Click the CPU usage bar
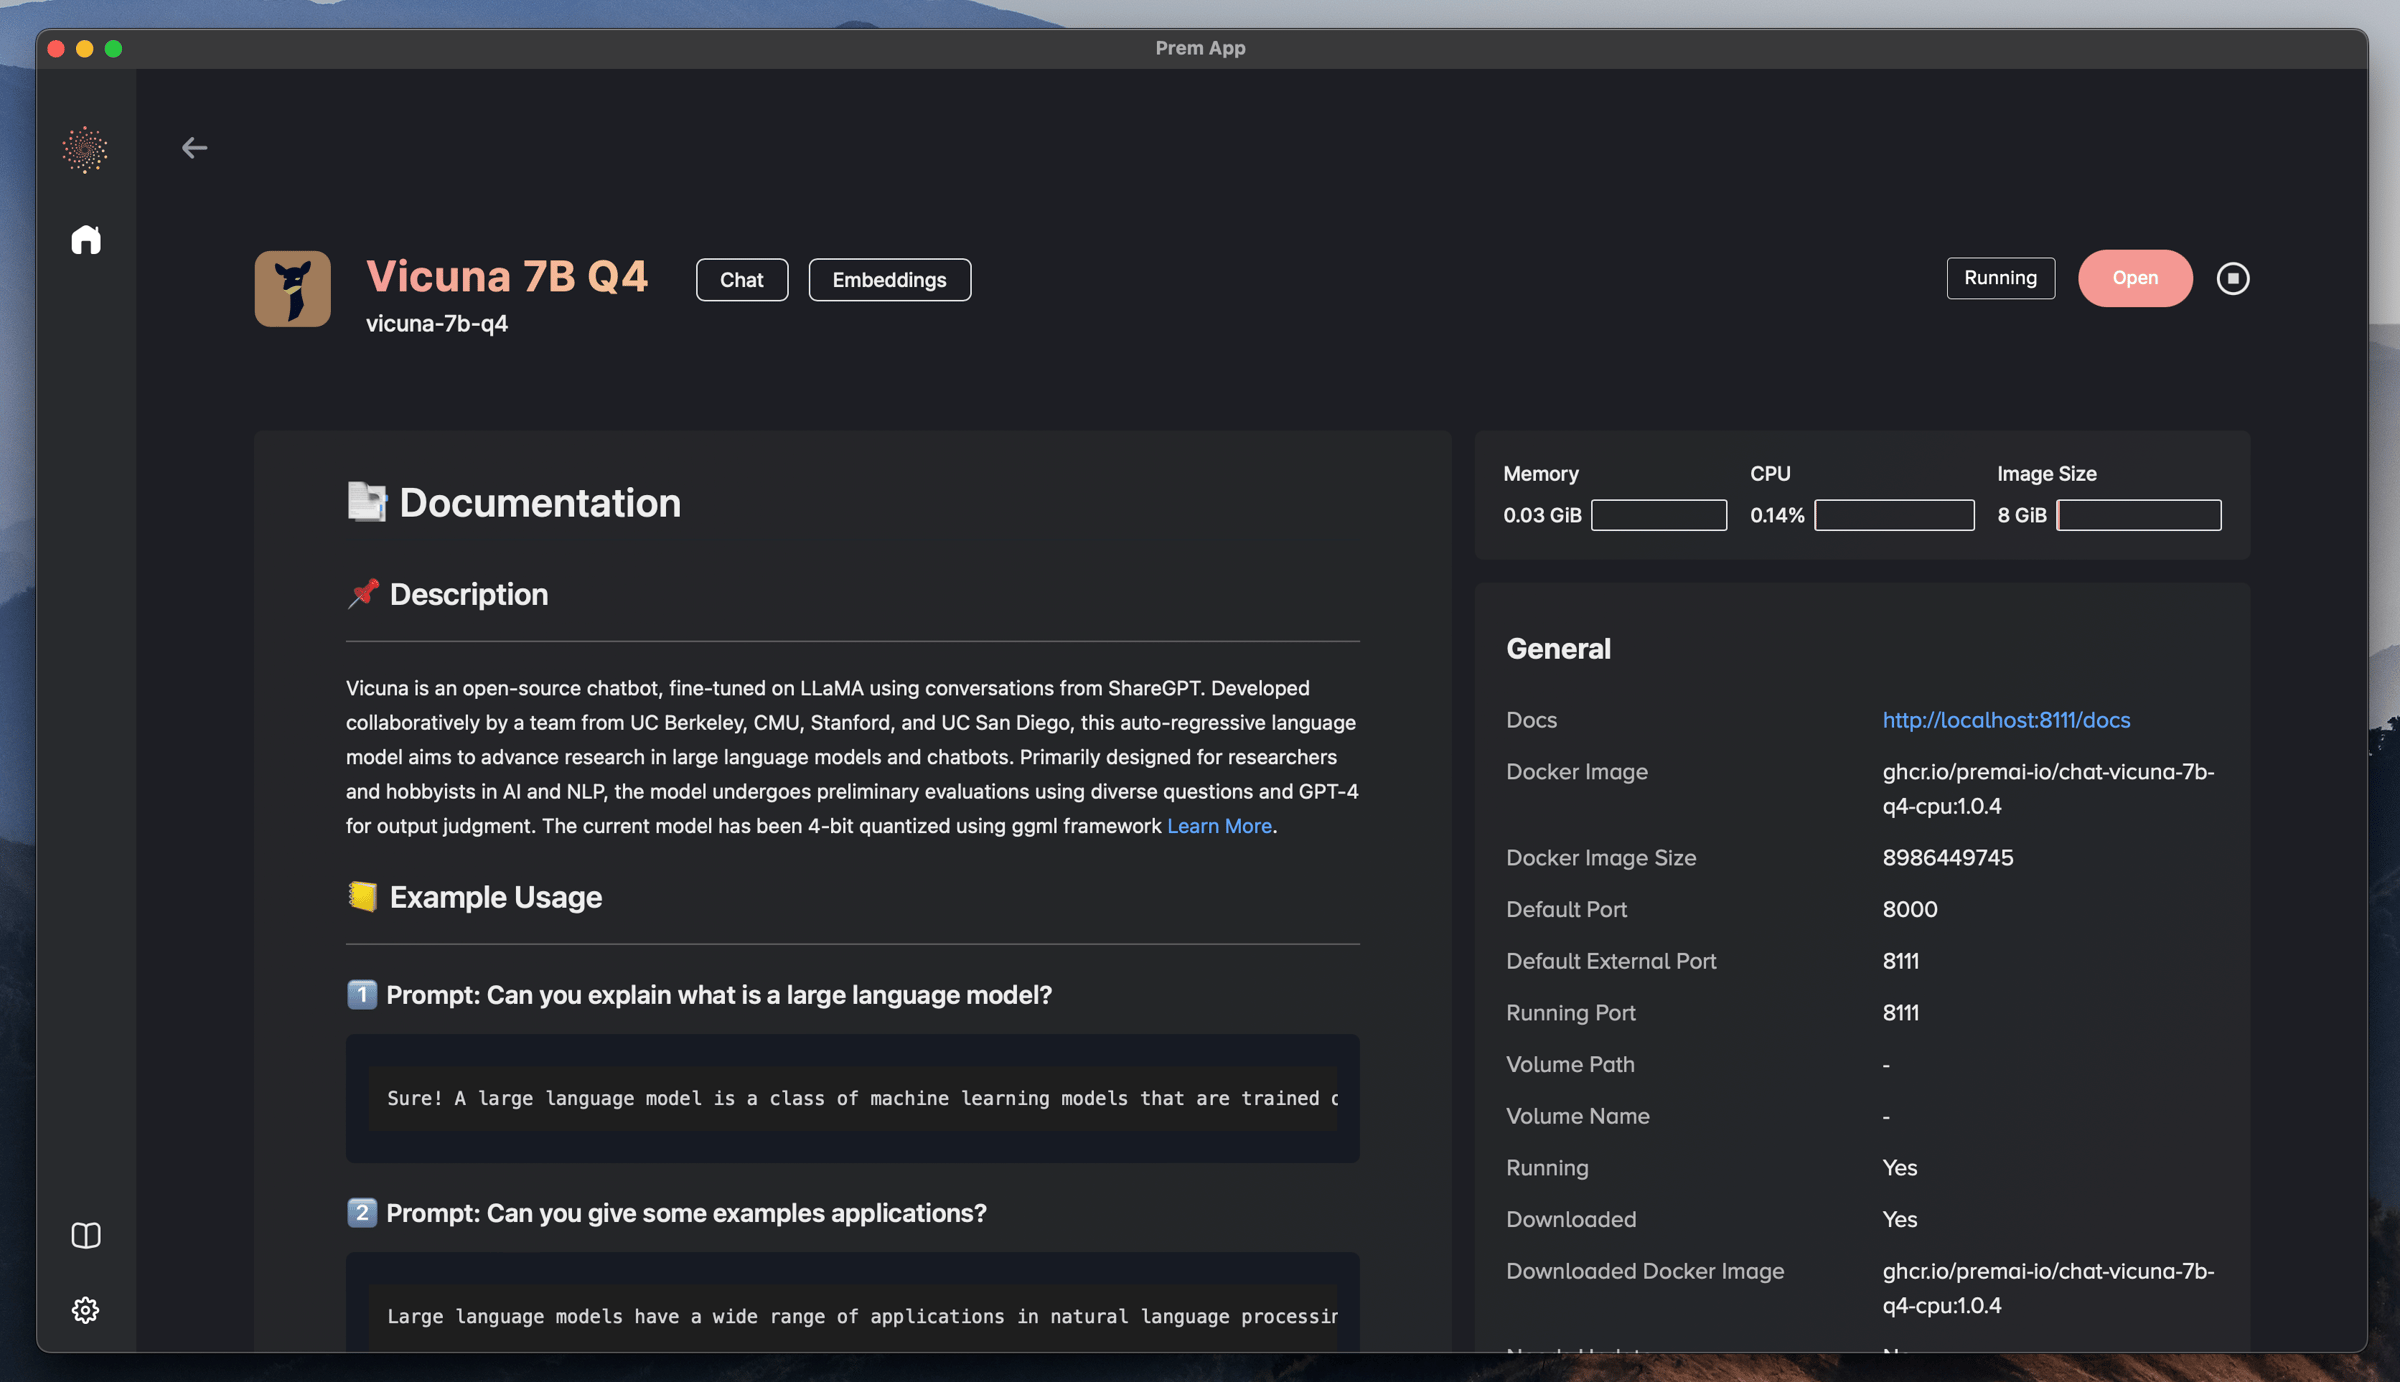The width and height of the screenshot is (2400, 1382). (x=1894, y=515)
